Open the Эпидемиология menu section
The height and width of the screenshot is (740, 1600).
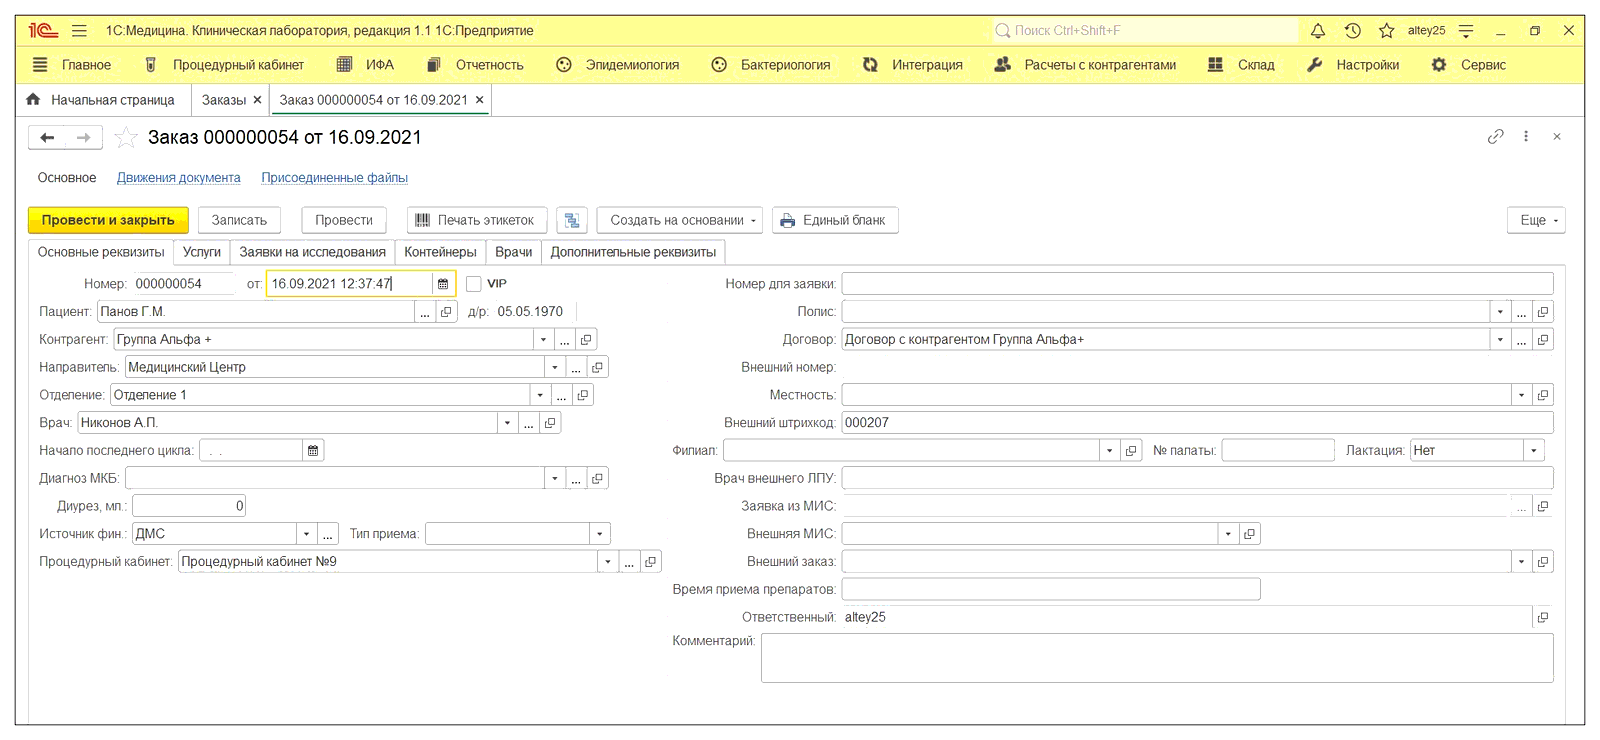point(618,65)
